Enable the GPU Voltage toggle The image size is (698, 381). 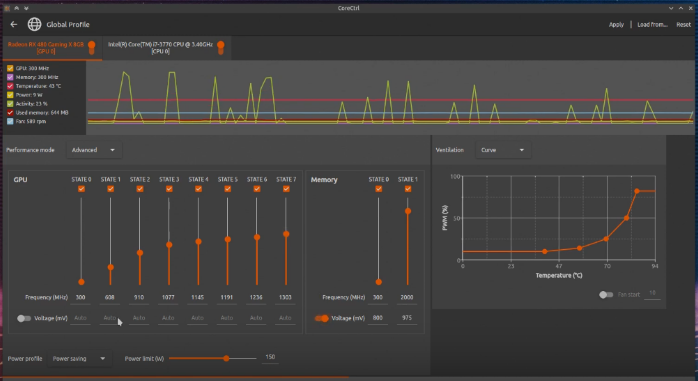point(24,318)
